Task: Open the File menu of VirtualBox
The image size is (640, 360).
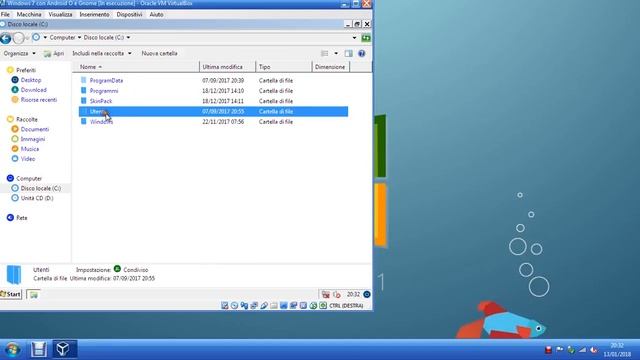Action: (x=5, y=14)
